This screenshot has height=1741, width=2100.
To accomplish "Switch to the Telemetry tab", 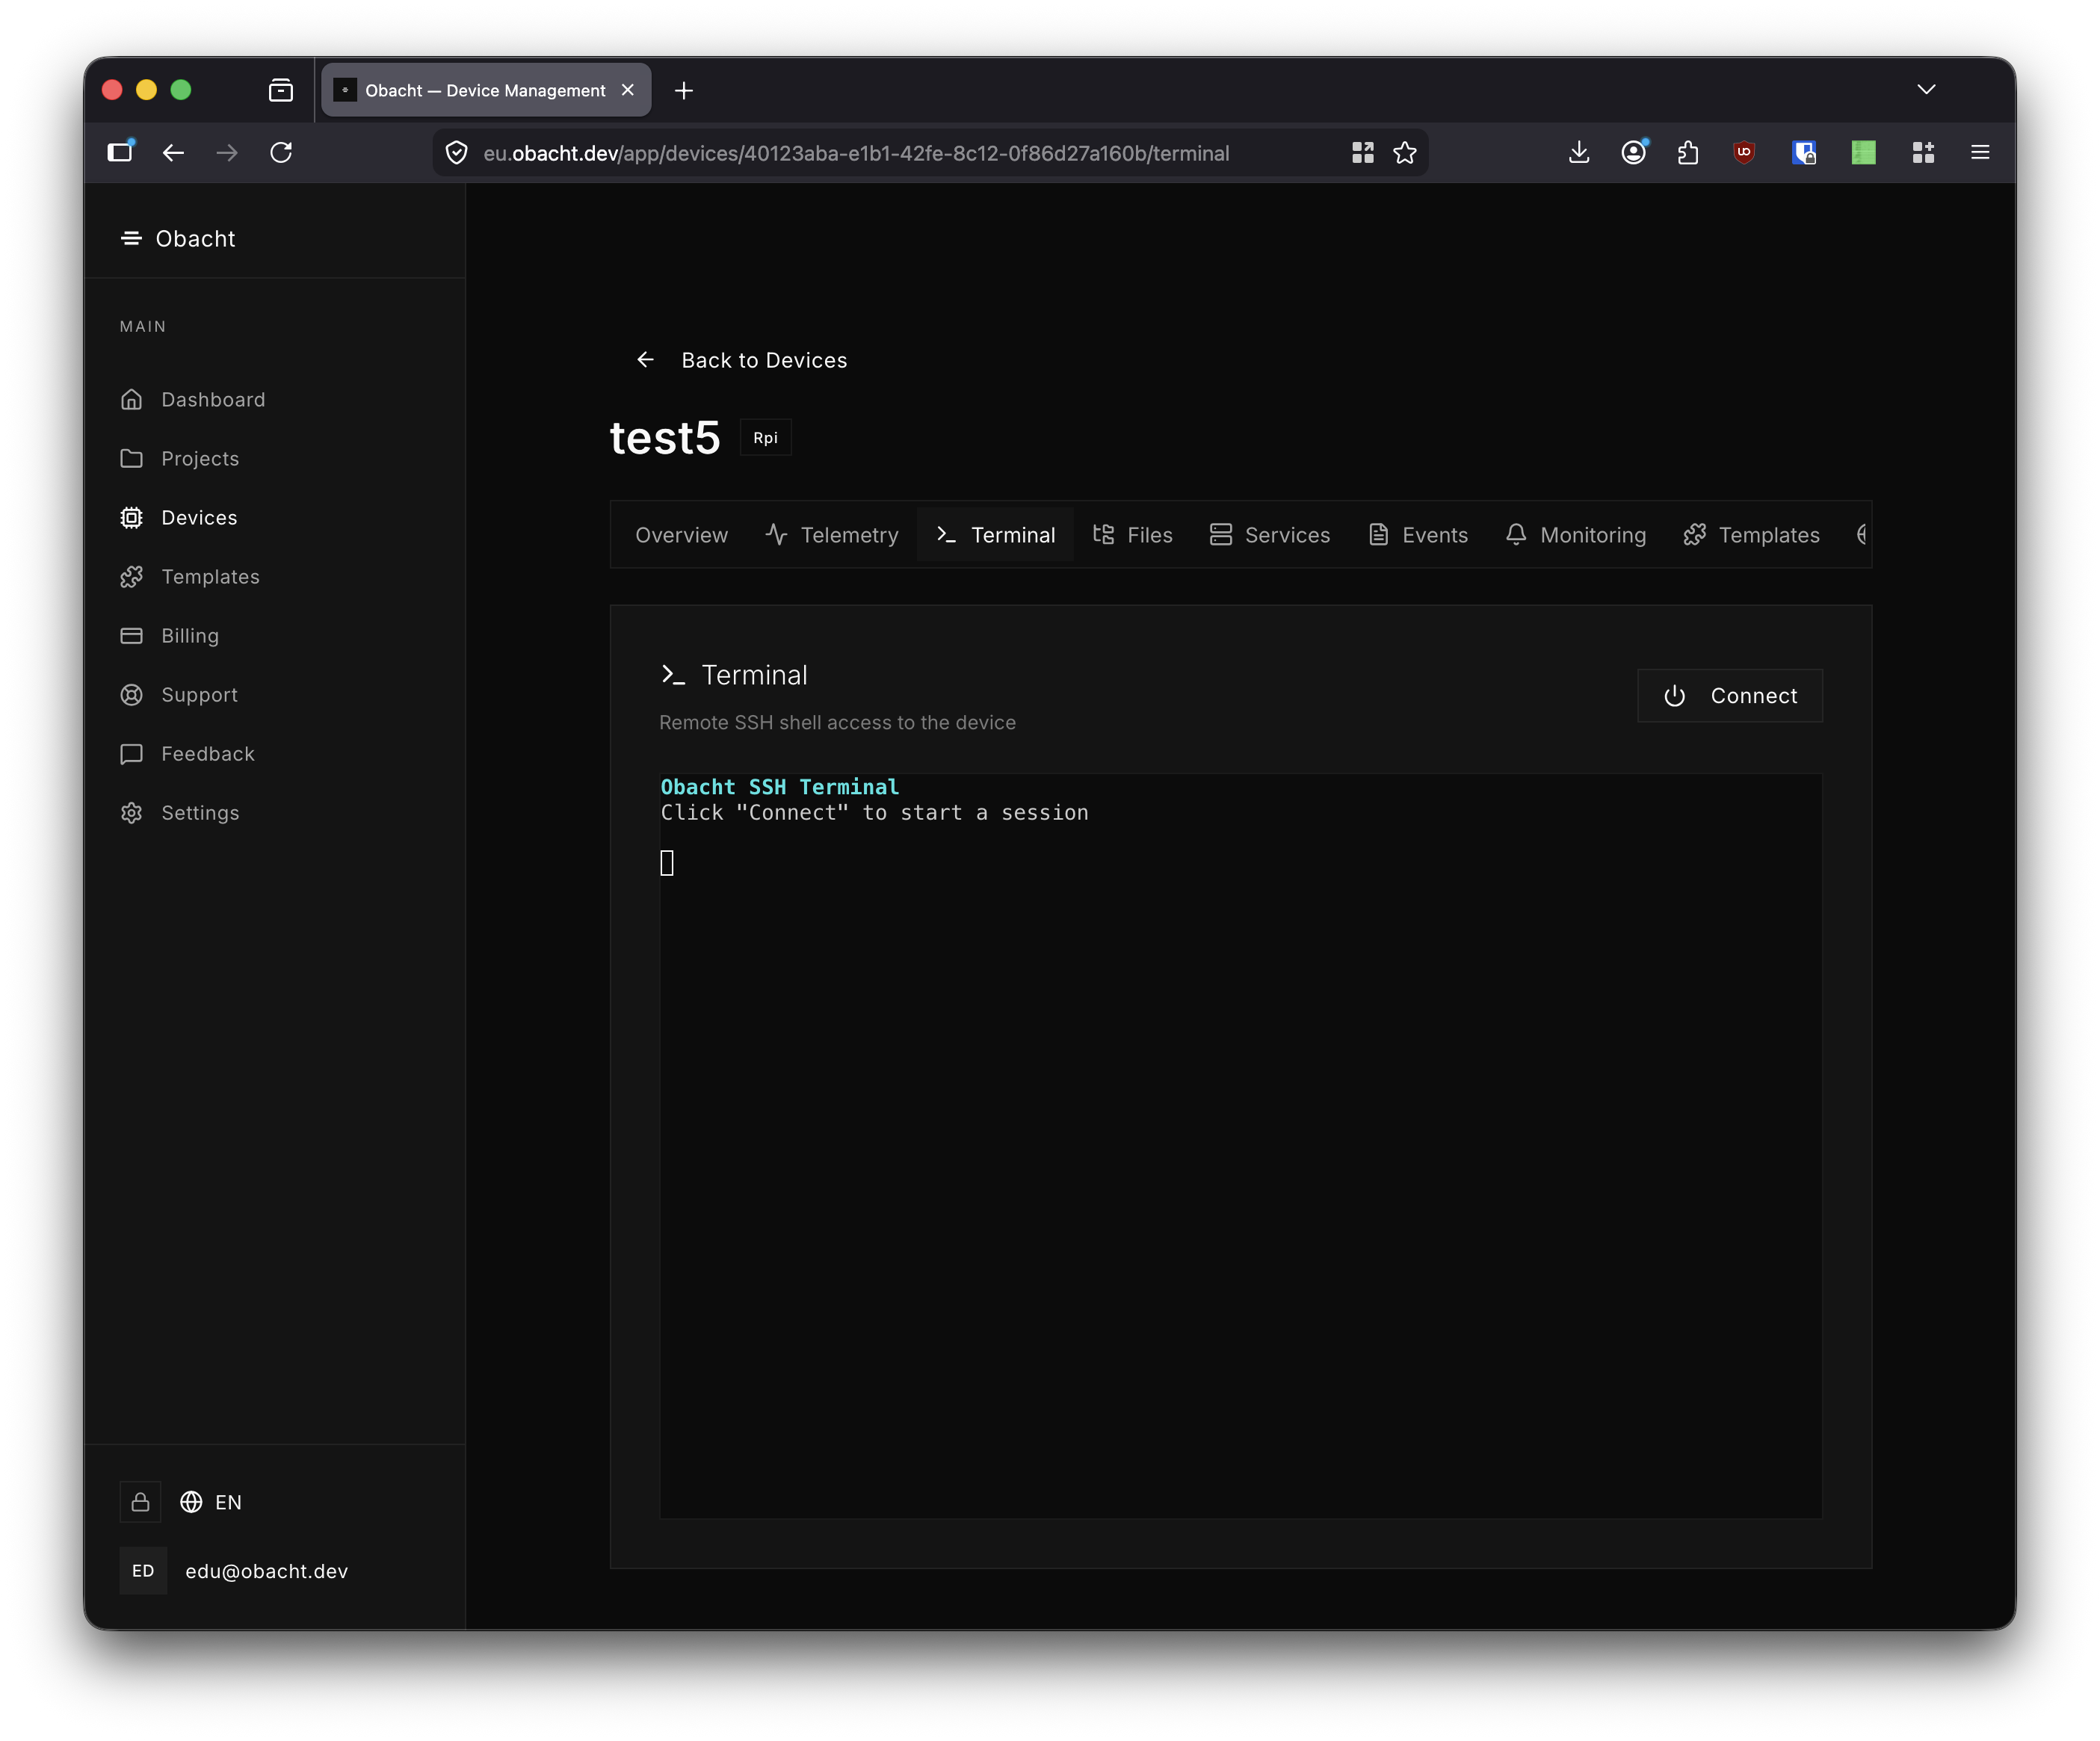I will pos(832,535).
